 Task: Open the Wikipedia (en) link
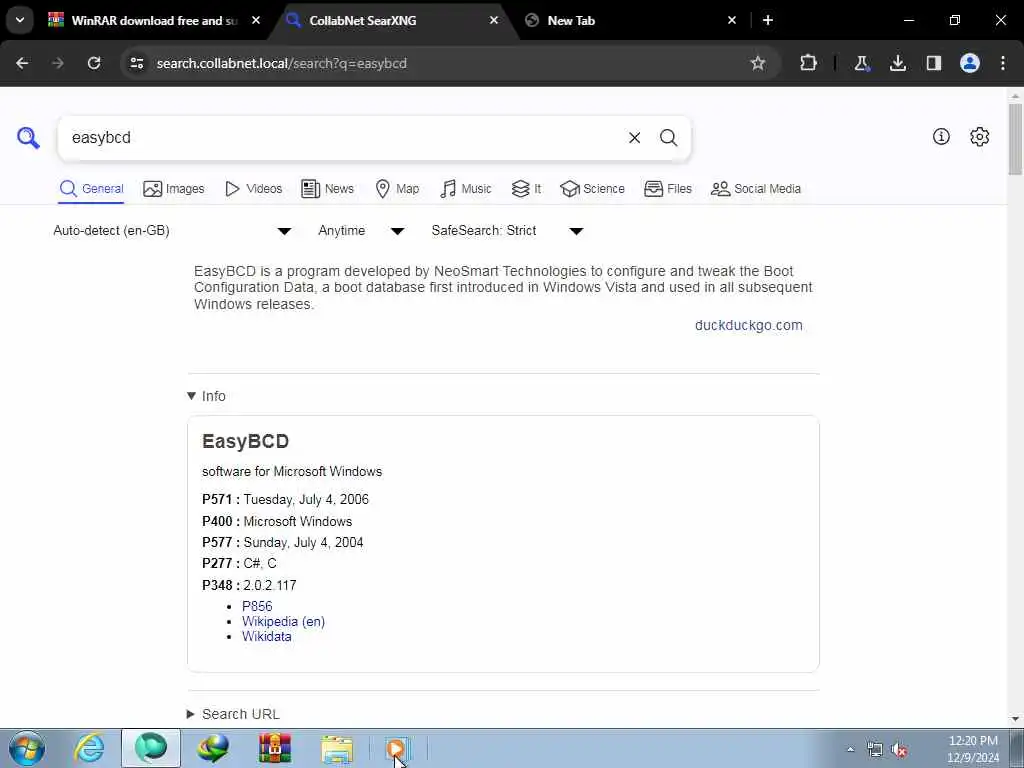tap(283, 621)
